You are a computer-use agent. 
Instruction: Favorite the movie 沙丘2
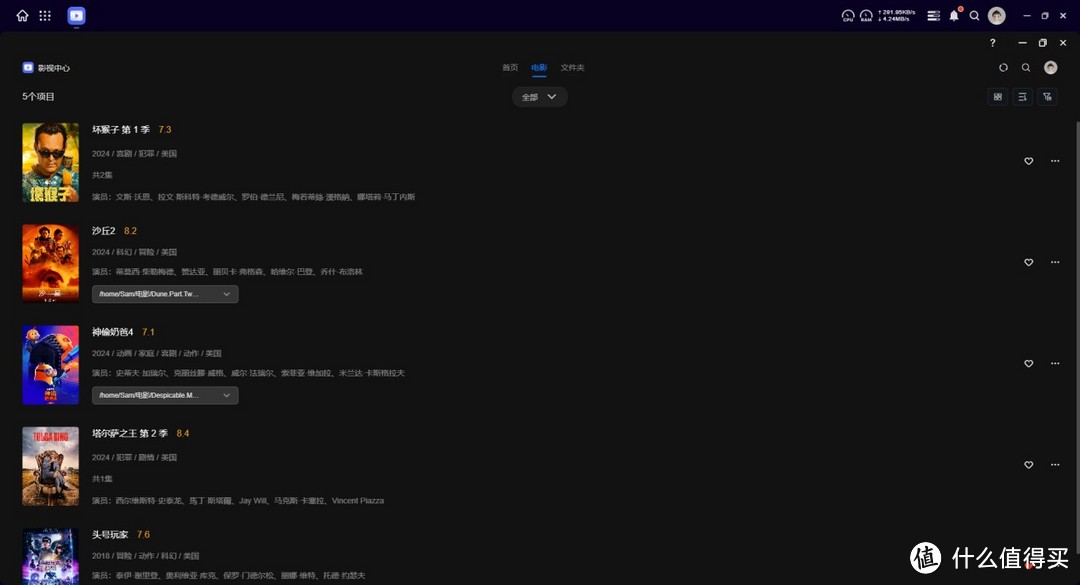point(1028,262)
